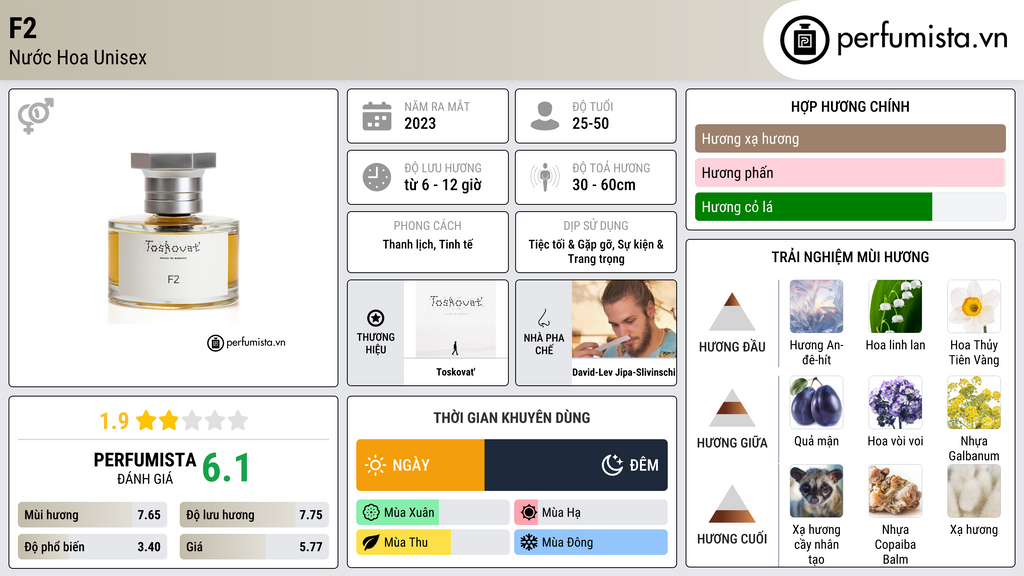
Task: Click the 1.9 user rating number
Action: click(114, 421)
